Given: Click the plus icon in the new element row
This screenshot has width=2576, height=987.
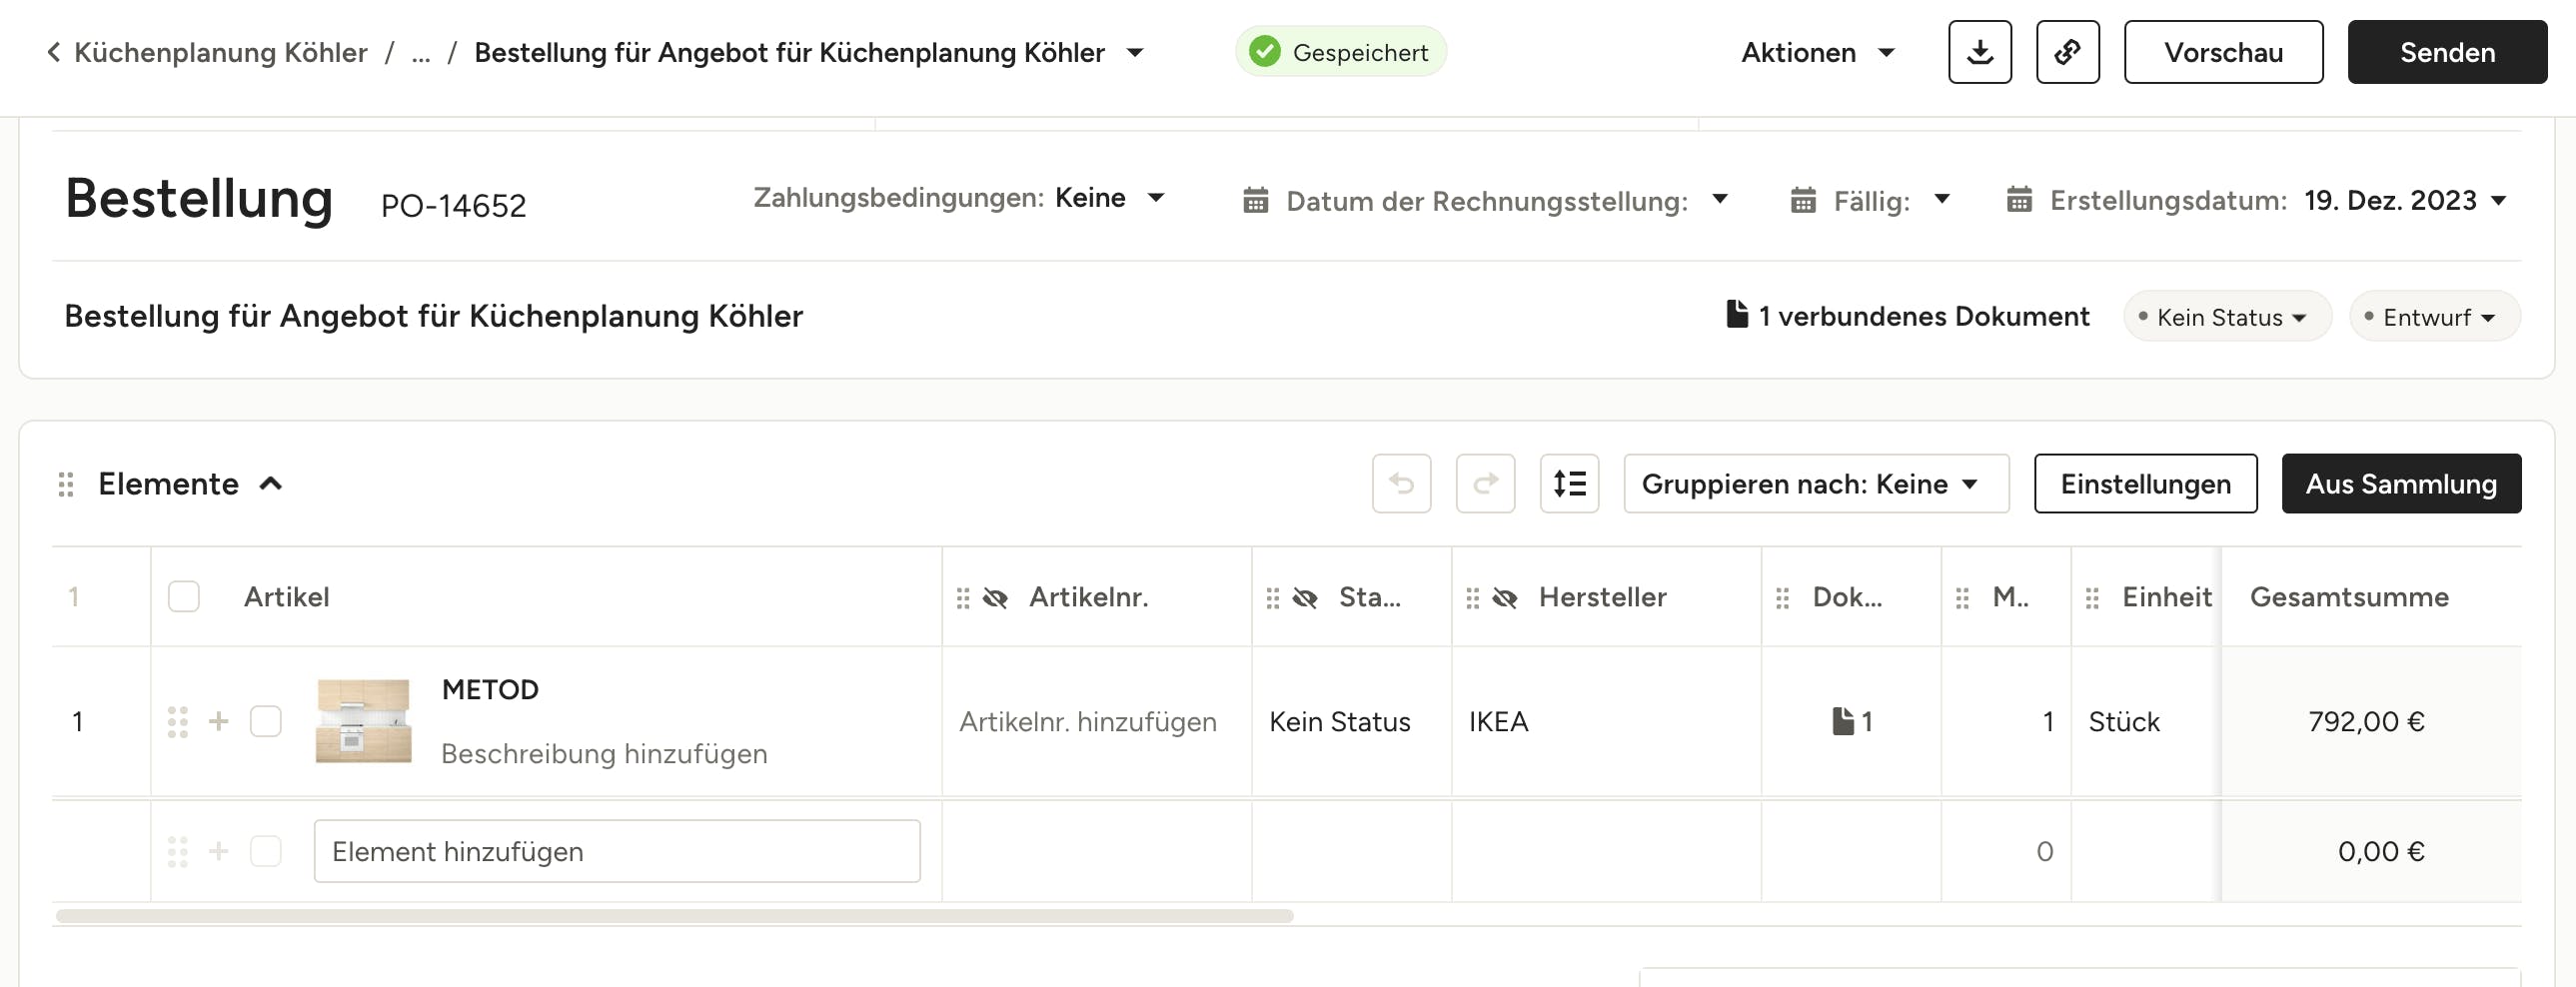Looking at the screenshot, I should pyautogui.click(x=219, y=851).
